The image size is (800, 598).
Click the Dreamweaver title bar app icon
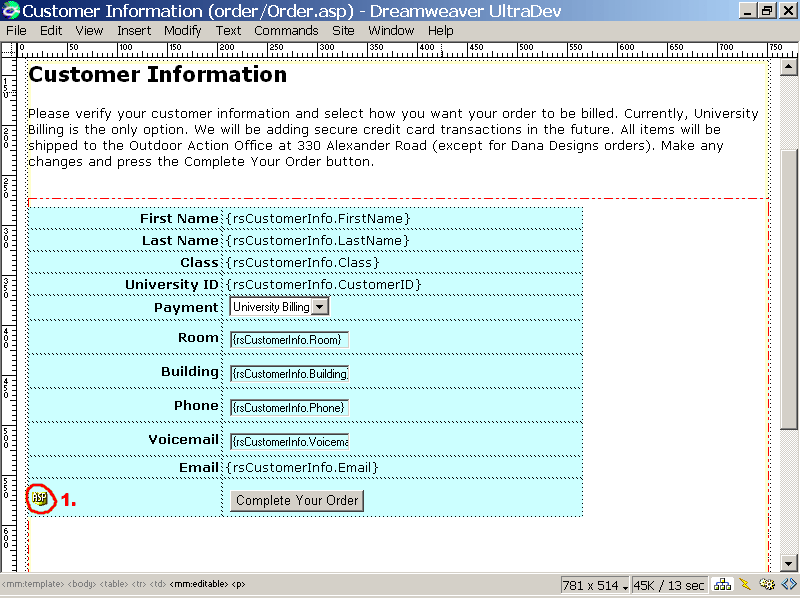point(11,11)
